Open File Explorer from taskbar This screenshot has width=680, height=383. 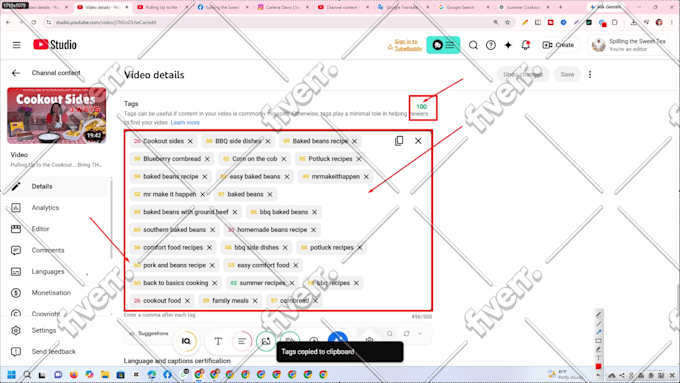click(x=105, y=374)
